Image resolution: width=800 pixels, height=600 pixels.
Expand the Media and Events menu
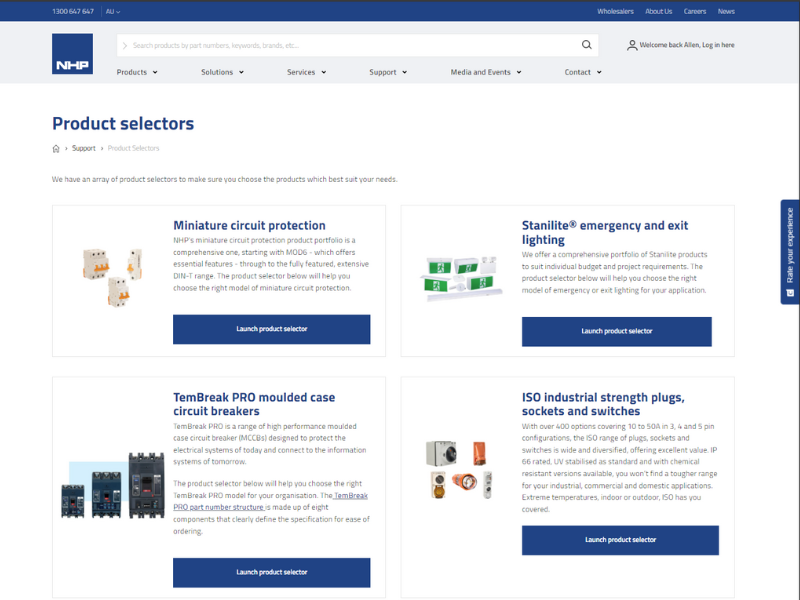(x=486, y=72)
